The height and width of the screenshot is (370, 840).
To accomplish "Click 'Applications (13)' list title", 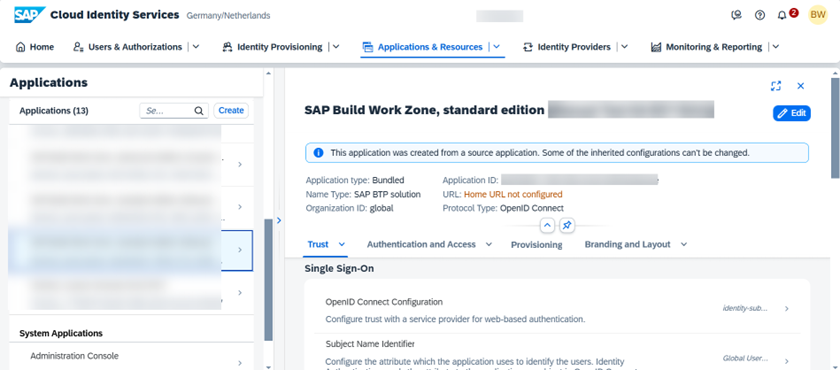I will tap(54, 111).
